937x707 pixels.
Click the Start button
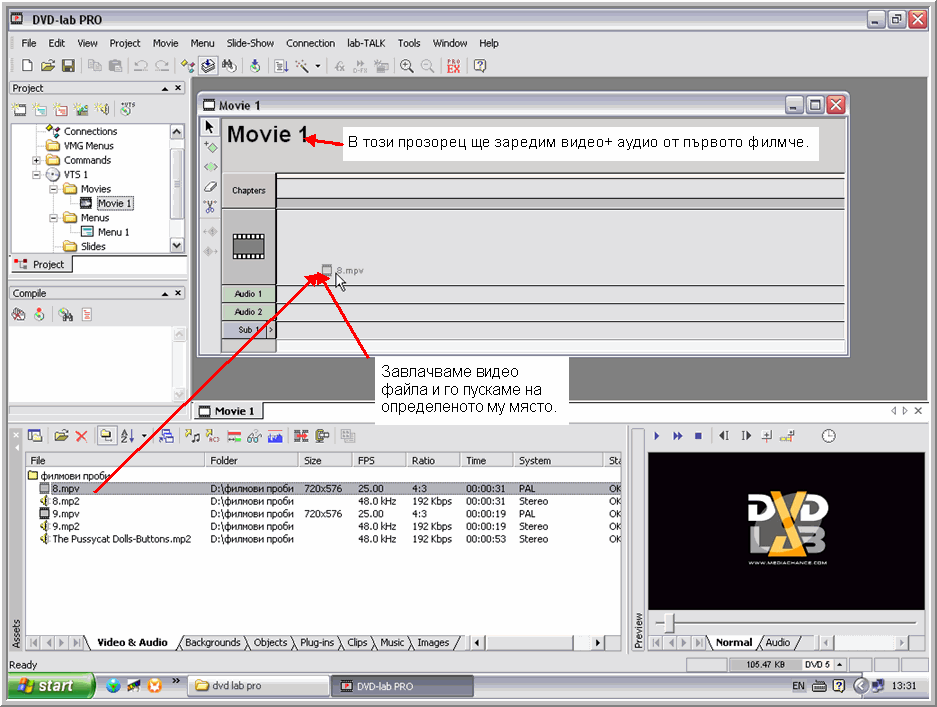coord(51,685)
